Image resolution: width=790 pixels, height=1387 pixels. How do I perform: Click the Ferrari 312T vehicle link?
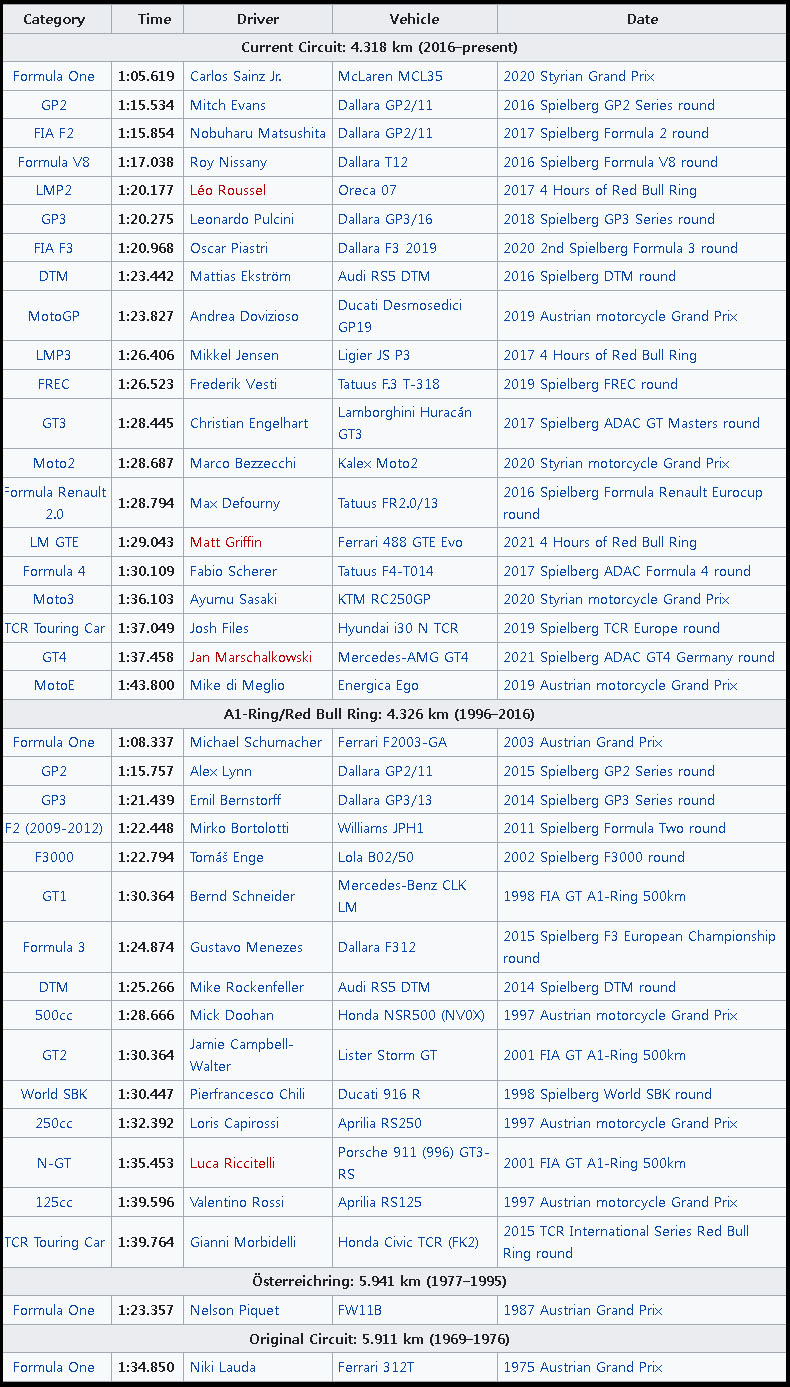click(377, 1367)
